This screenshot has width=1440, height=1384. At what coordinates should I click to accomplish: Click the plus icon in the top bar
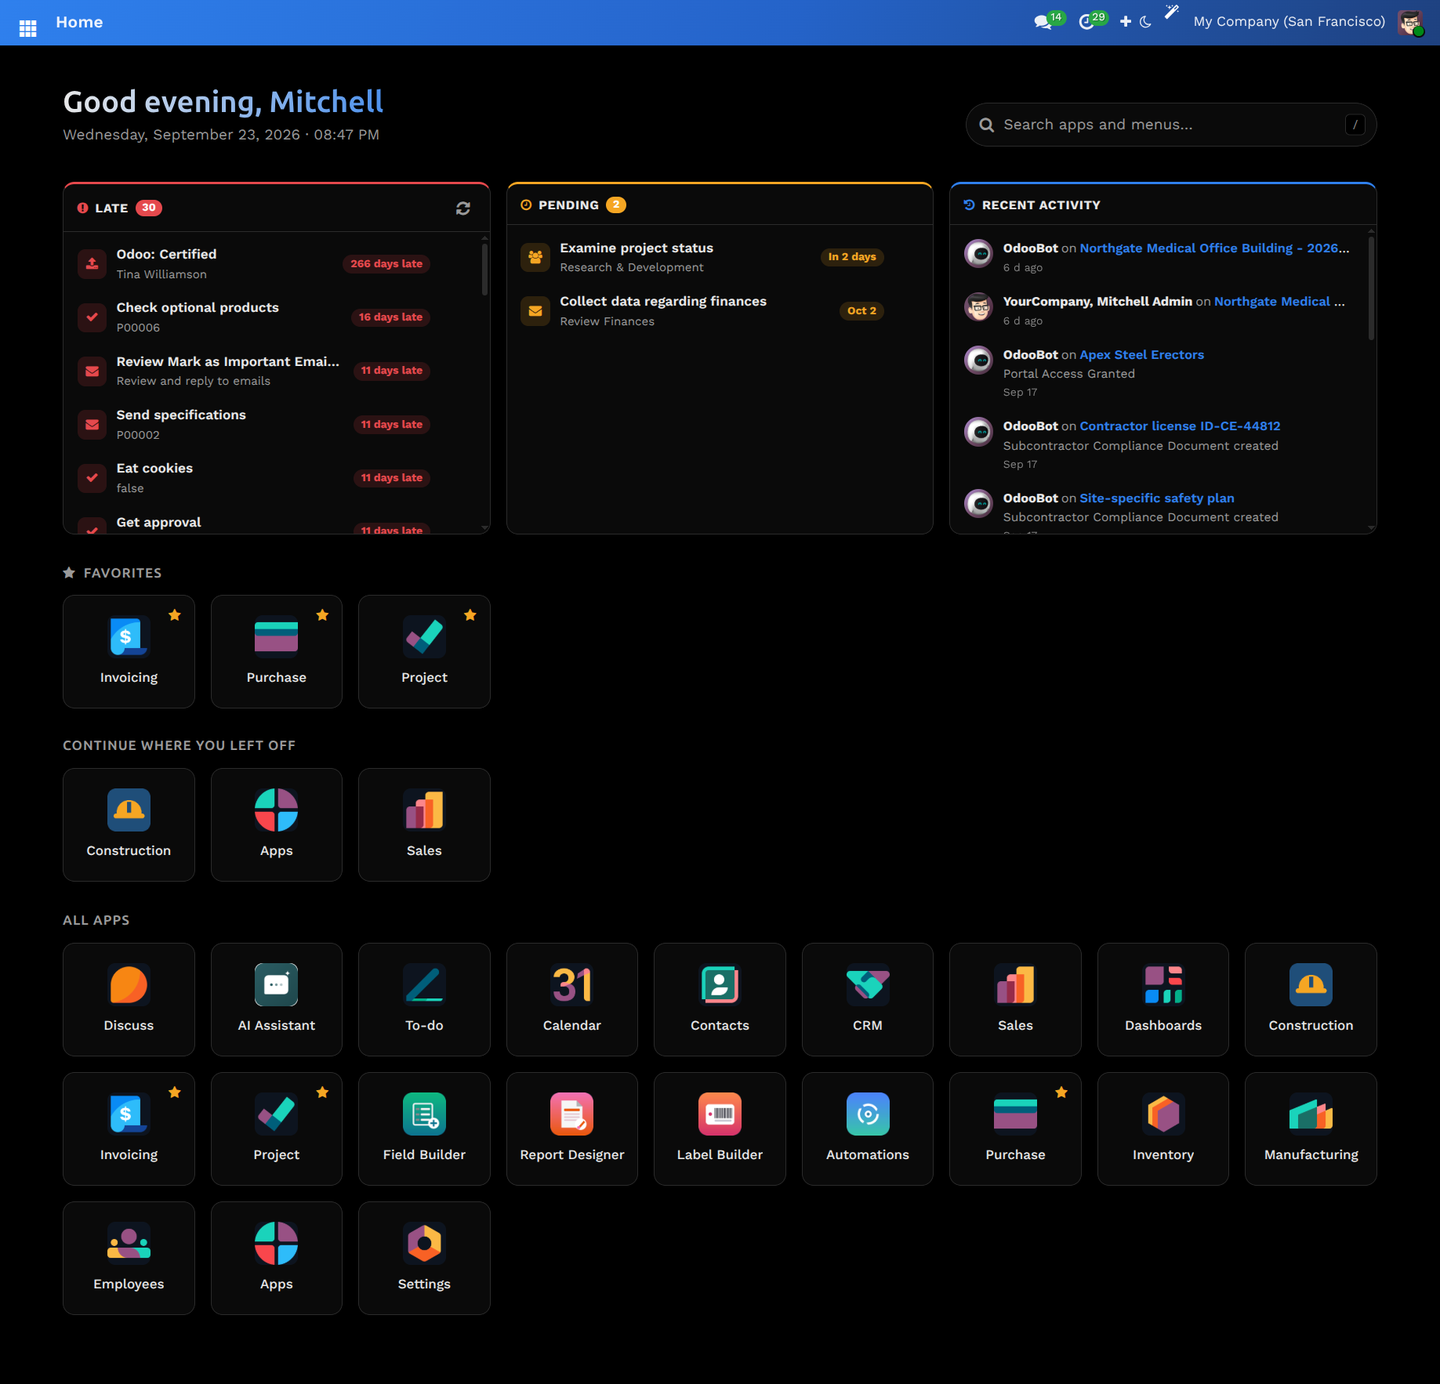1125,21
